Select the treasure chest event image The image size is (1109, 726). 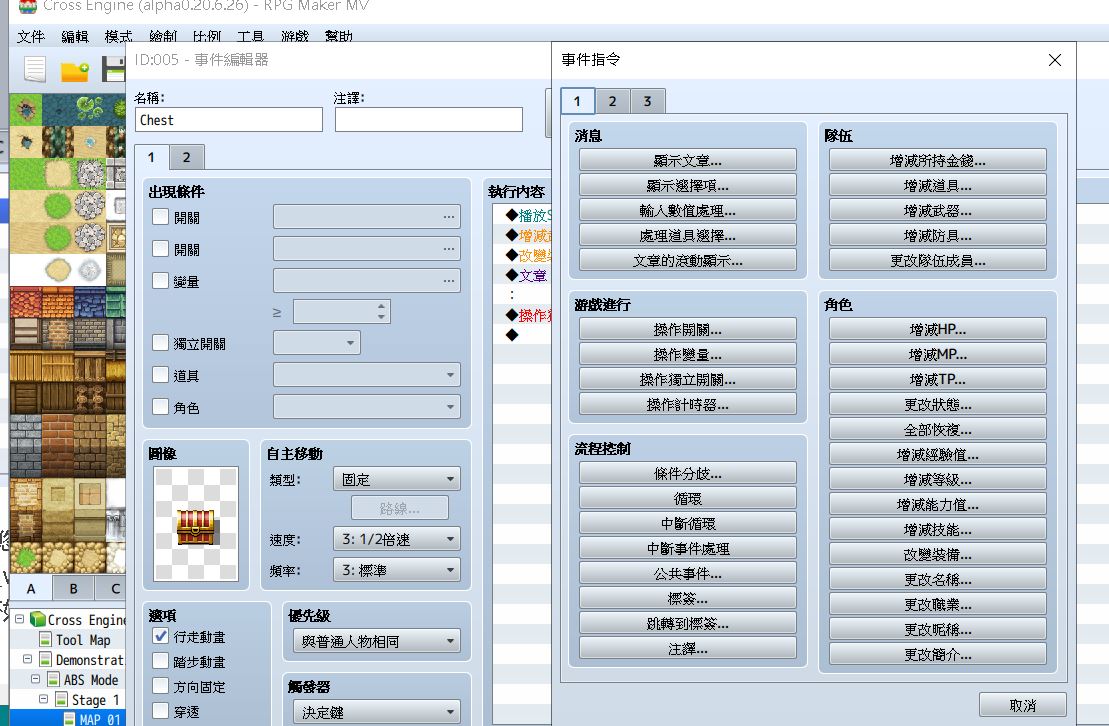point(196,524)
